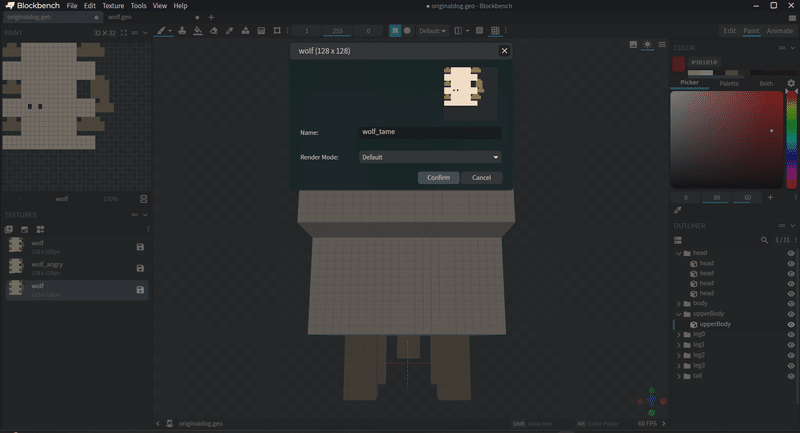Click the rainbow hue slider
This screenshot has height=433, width=800.
[791, 140]
